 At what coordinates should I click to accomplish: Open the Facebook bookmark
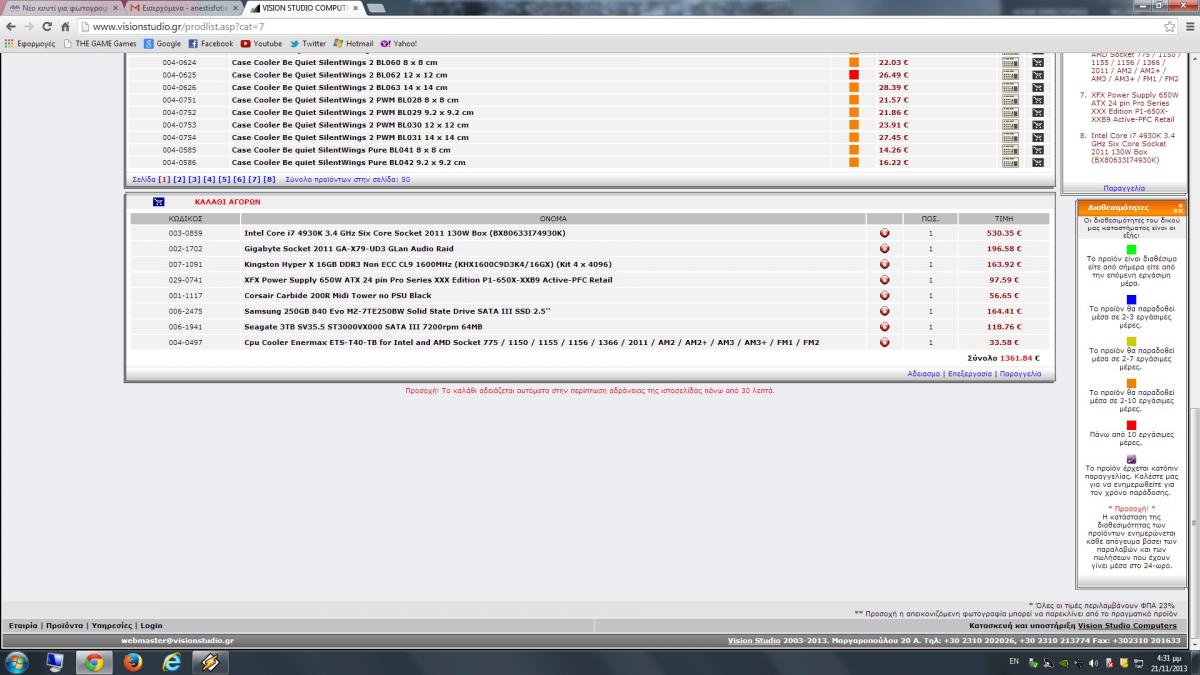click(x=211, y=44)
